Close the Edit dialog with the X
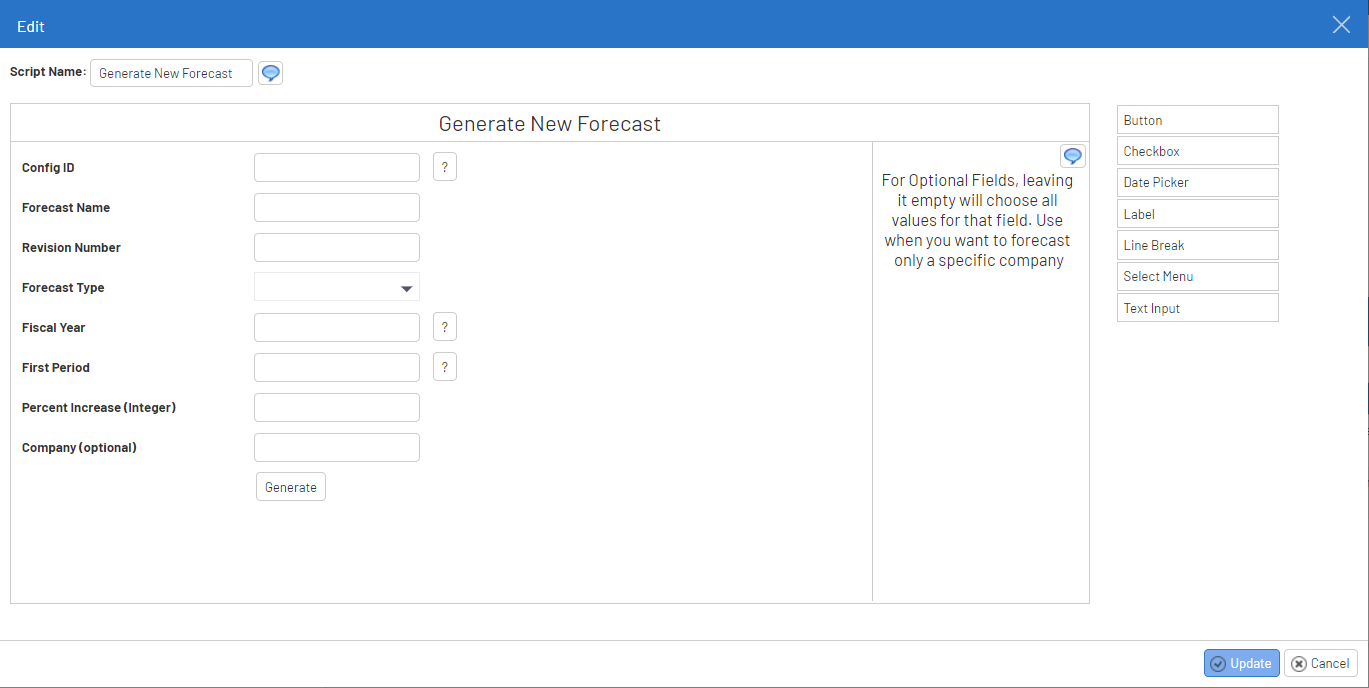The height and width of the screenshot is (688, 1369). [x=1341, y=25]
